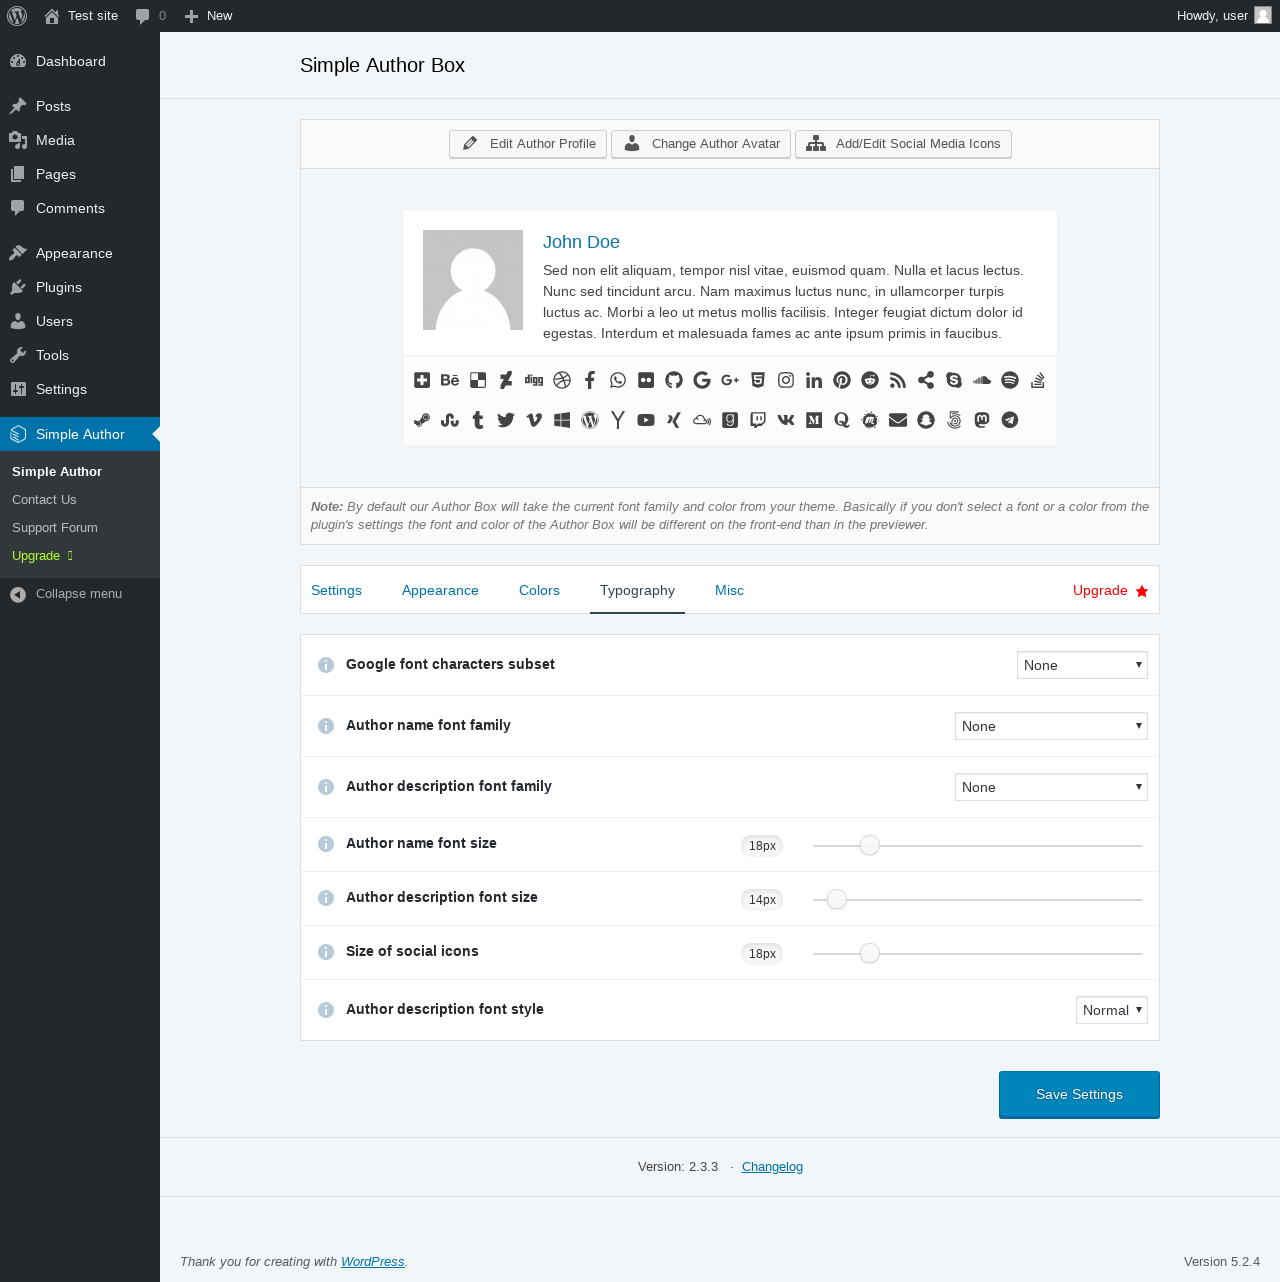Open the John Doe author name link

(x=581, y=242)
